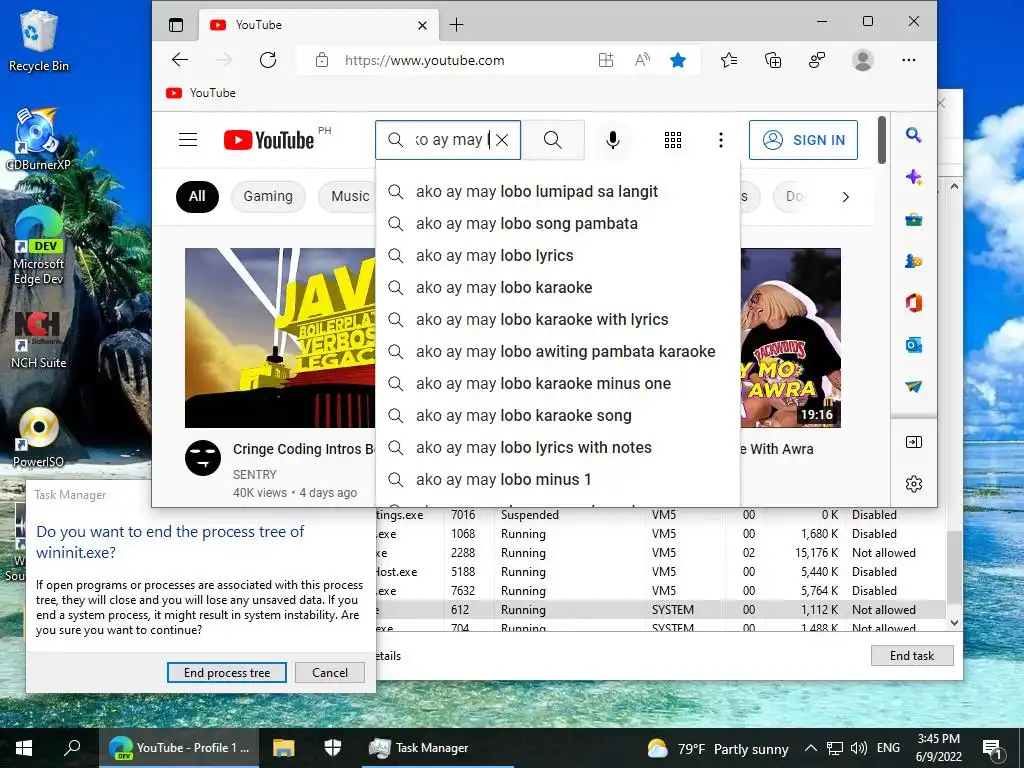This screenshot has width=1024, height=768.
Task: Clear the YouTube search query
Action: [502, 140]
